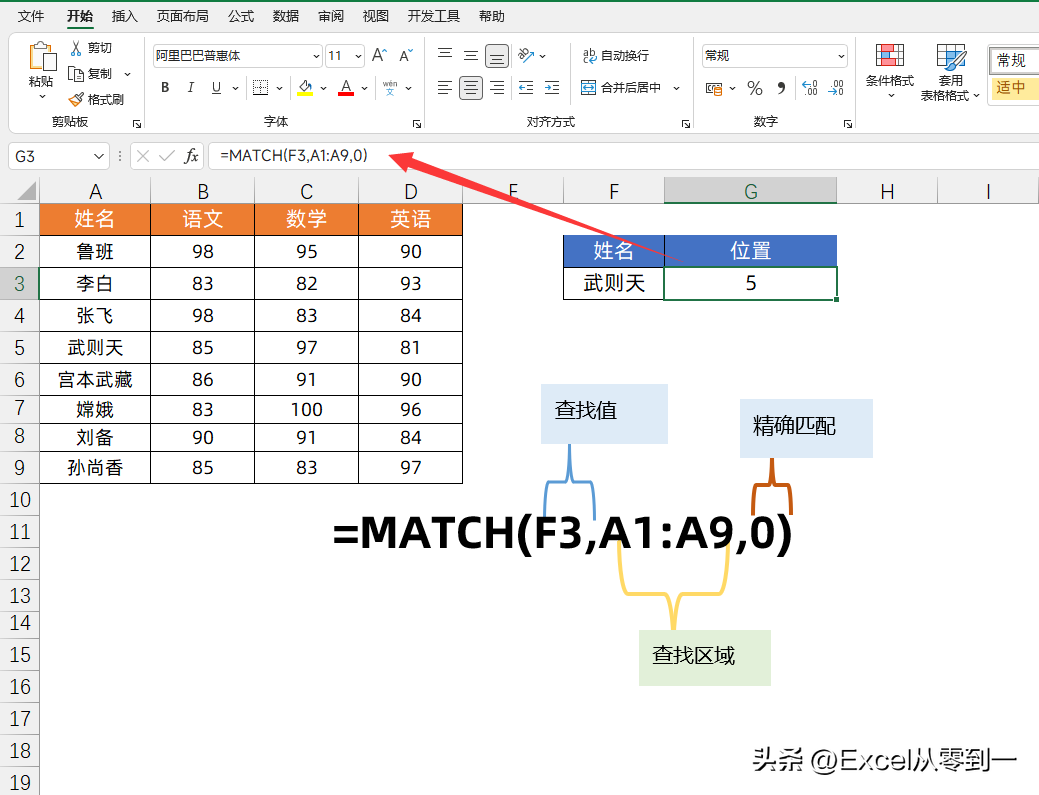Click the select-all corner triangle
The height and width of the screenshot is (795, 1039).
coord(27,191)
